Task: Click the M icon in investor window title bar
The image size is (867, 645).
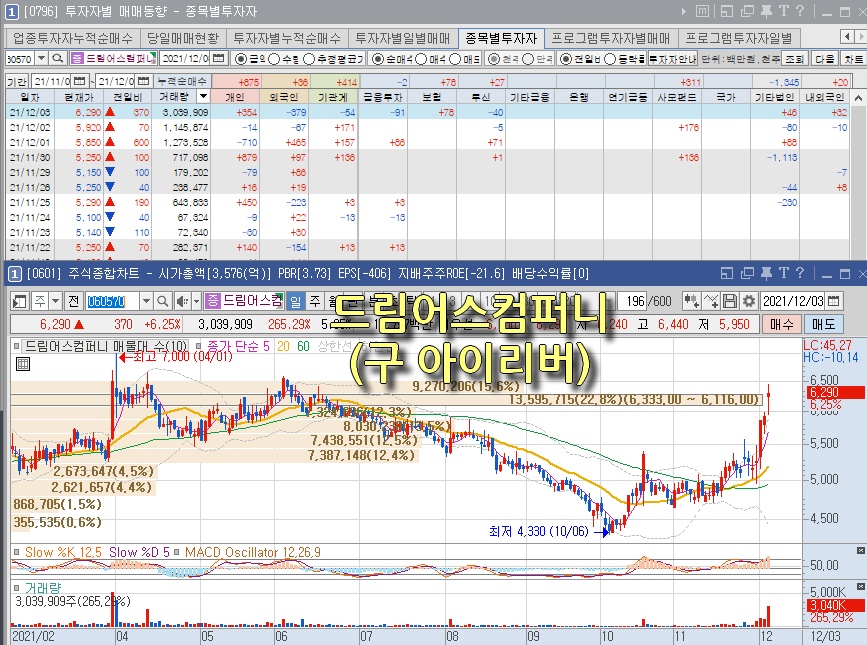Action: click(x=702, y=11)
